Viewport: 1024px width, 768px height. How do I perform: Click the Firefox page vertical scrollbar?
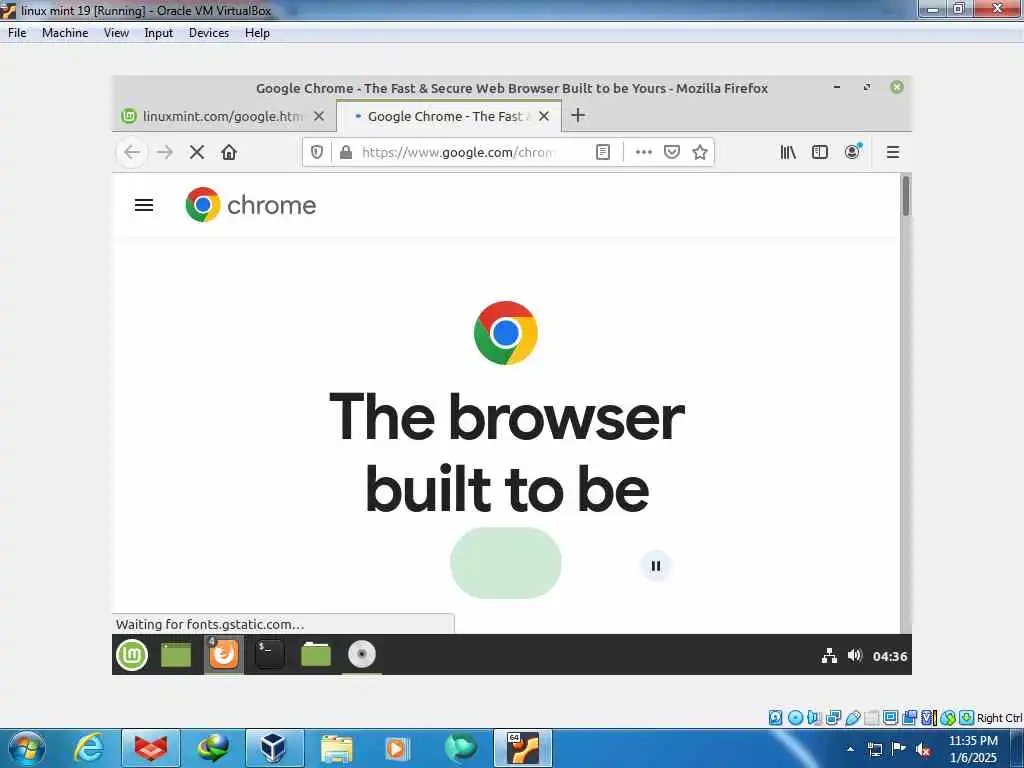[x=906, y=196]
